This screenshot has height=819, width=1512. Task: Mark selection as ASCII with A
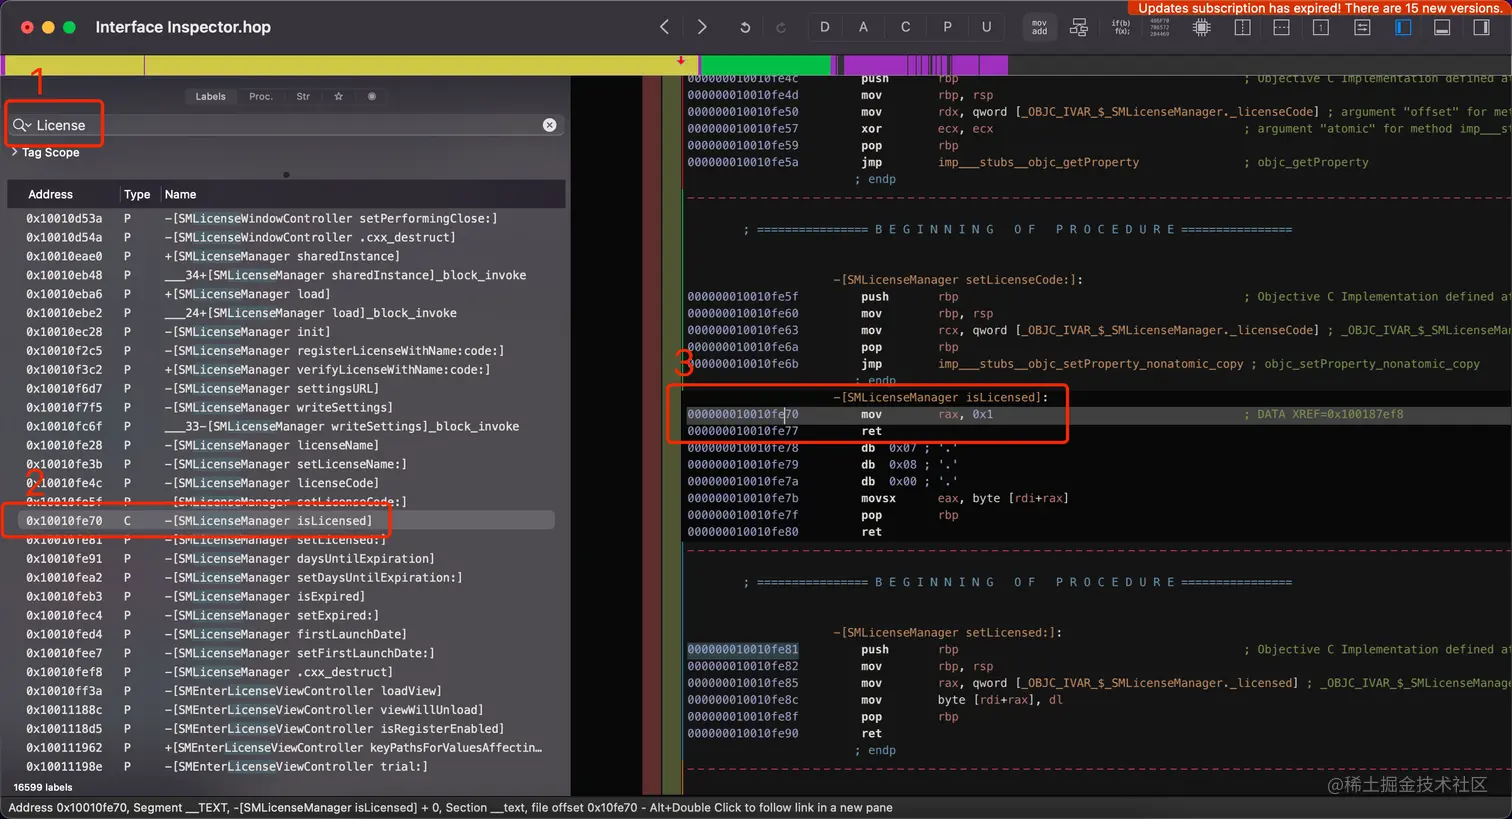tap(863, 27)
